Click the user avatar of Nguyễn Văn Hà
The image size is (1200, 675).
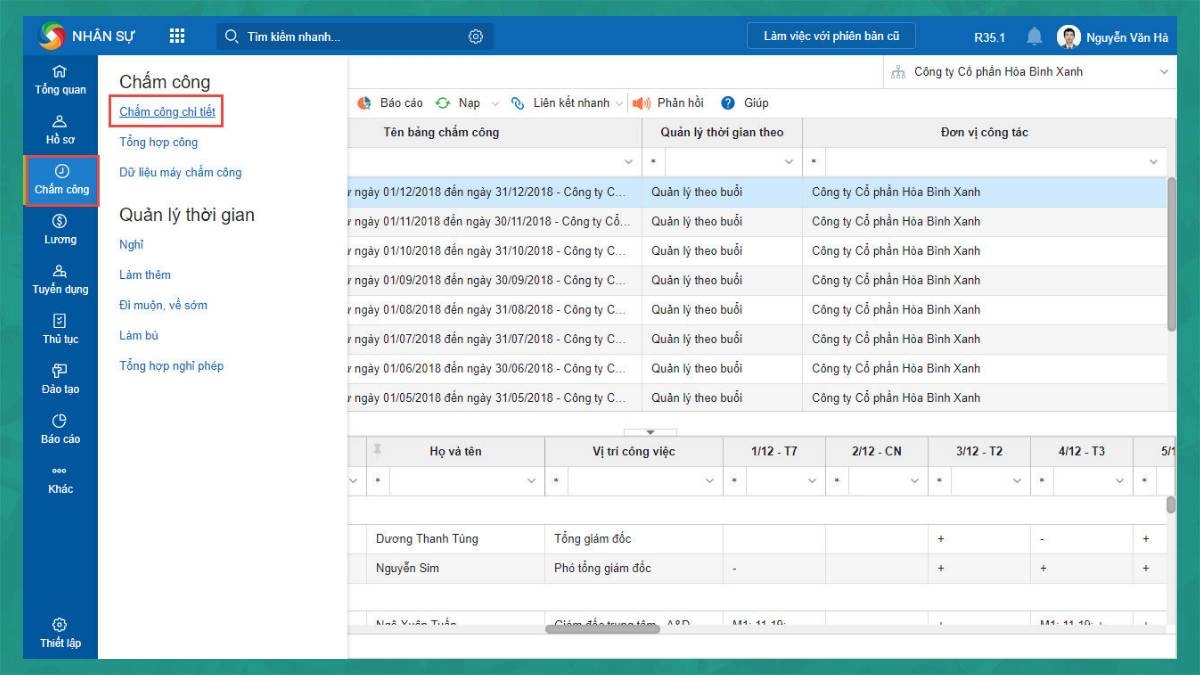coord(1069,36)
